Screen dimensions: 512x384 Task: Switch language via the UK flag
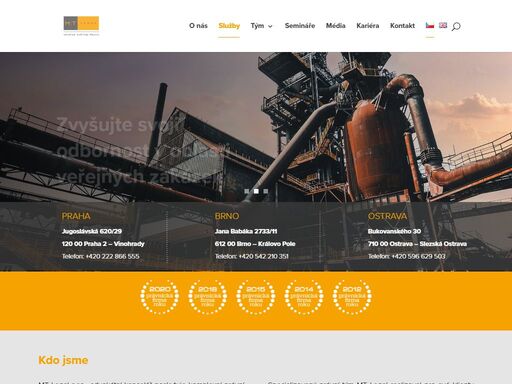[x=443, y=25]
